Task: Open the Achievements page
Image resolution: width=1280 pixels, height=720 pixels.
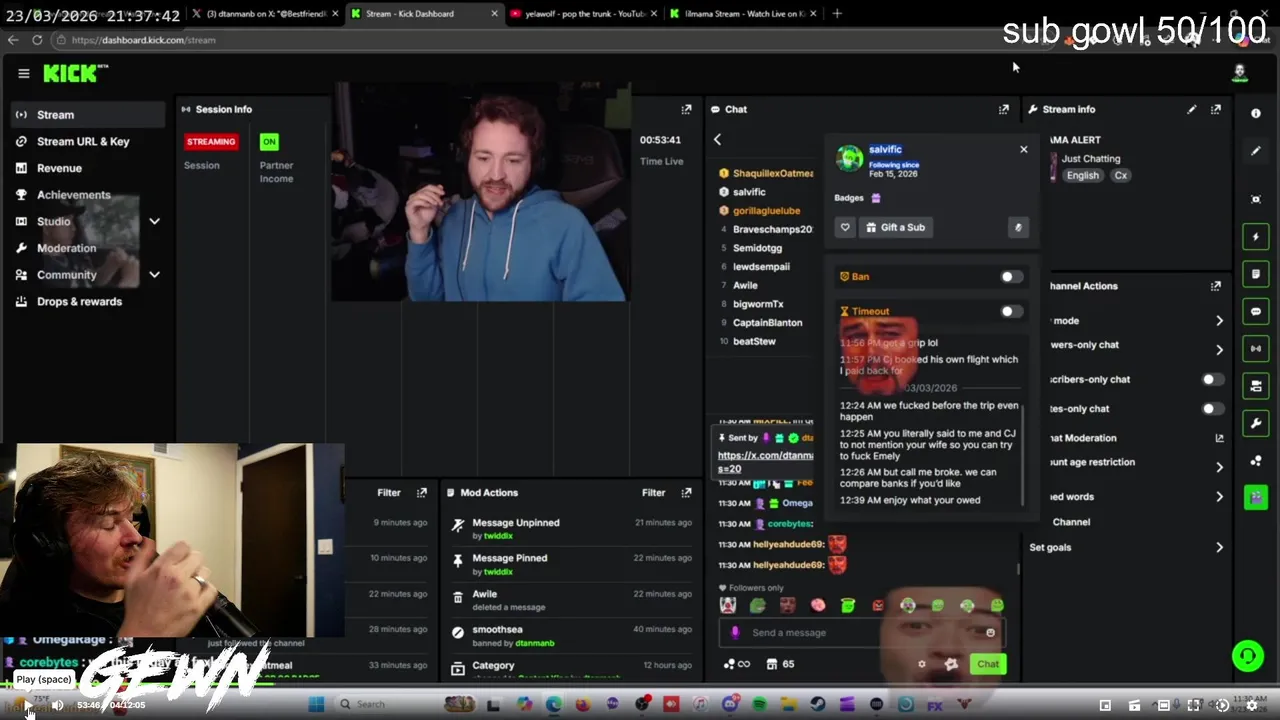Action: tap(73, 195)
